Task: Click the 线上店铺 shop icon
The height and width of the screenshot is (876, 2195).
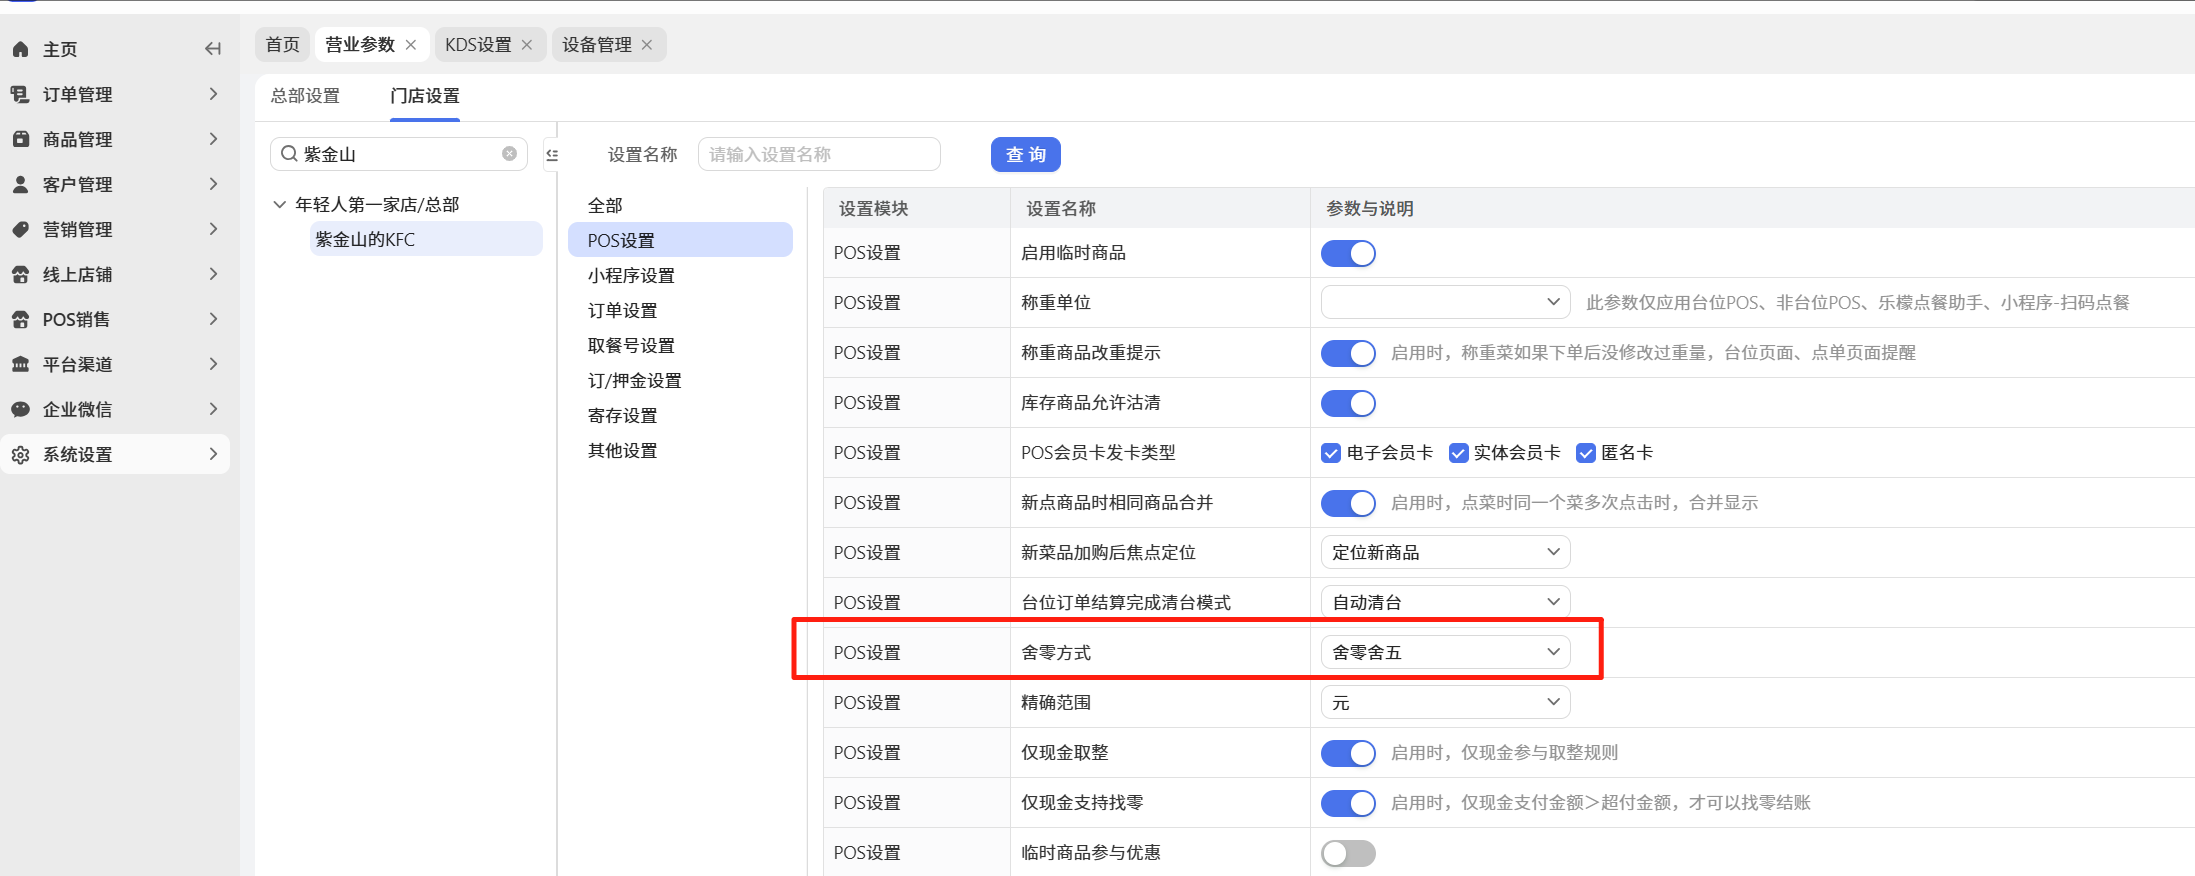Action: coord(20,274)
